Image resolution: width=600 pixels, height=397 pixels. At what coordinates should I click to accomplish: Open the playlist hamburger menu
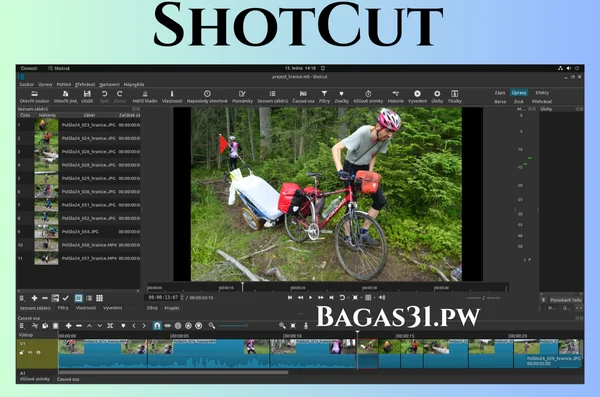pyautogui.click(x=22, y=298)
